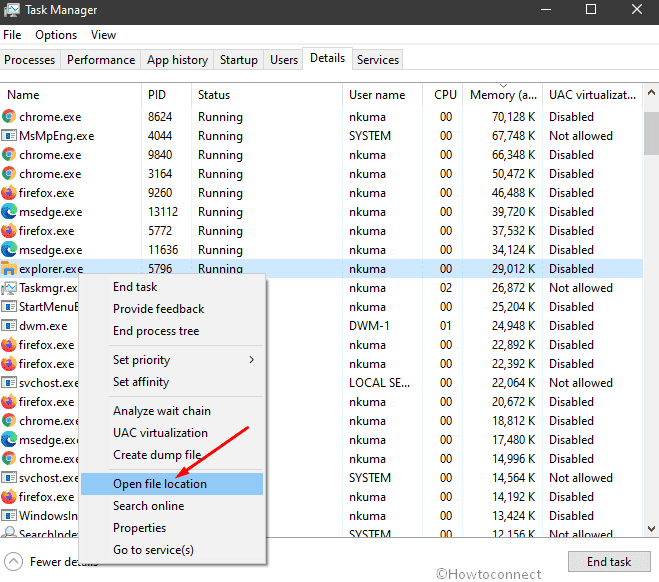Sort by the Status column header
Viewport: 659px width, 582px height.
(267, 95)
